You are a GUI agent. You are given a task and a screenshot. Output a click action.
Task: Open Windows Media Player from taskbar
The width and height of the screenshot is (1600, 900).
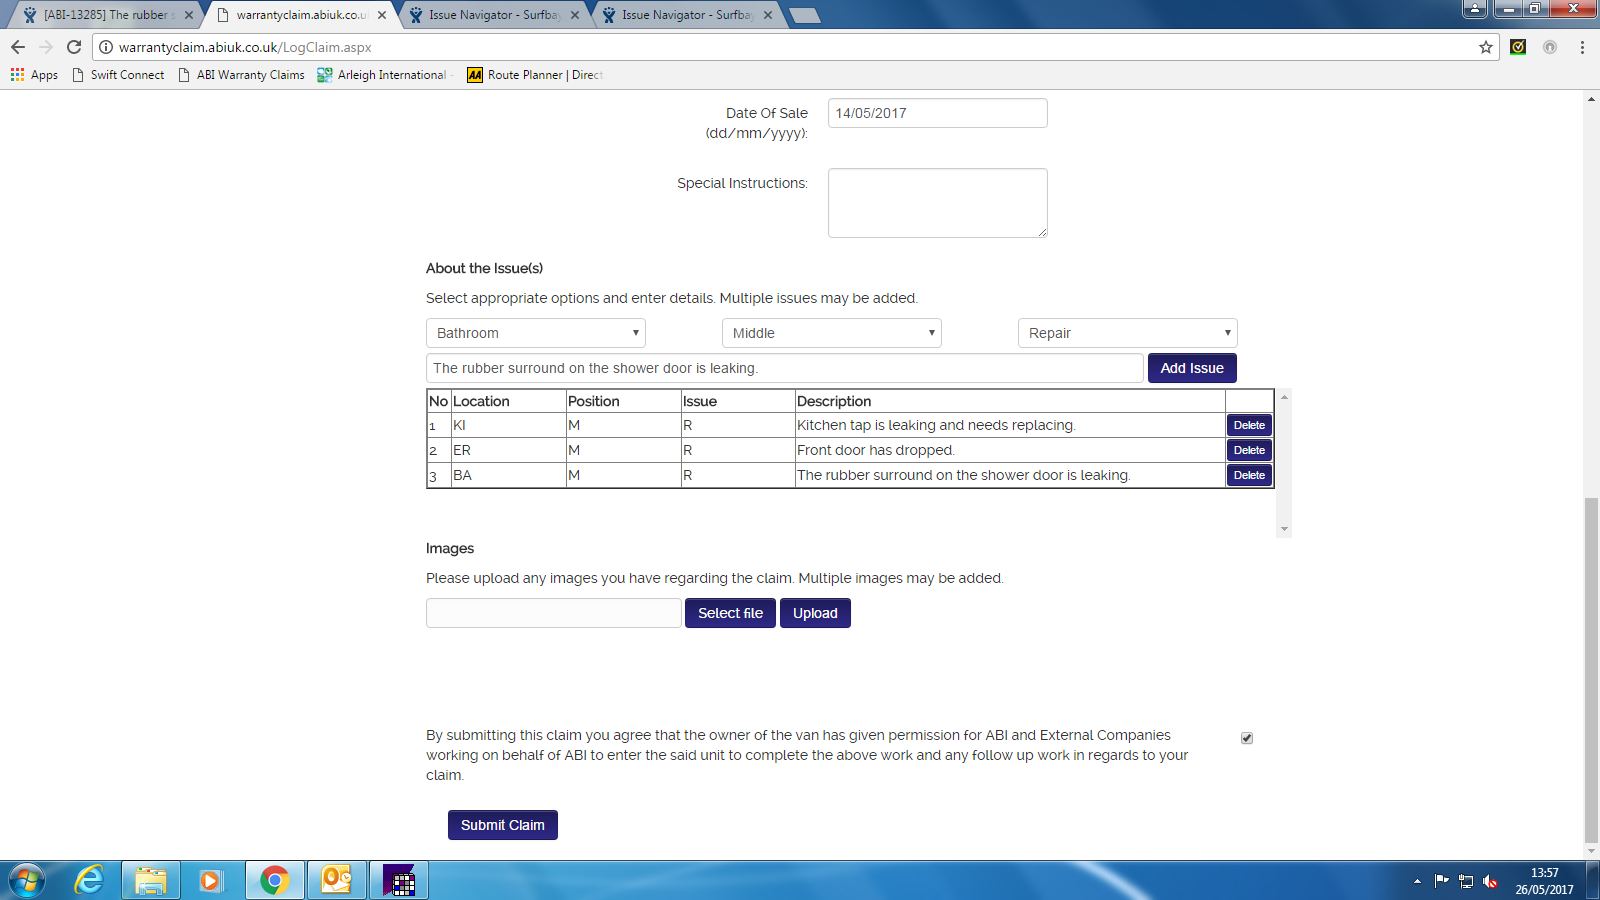[x=210, y=880]
